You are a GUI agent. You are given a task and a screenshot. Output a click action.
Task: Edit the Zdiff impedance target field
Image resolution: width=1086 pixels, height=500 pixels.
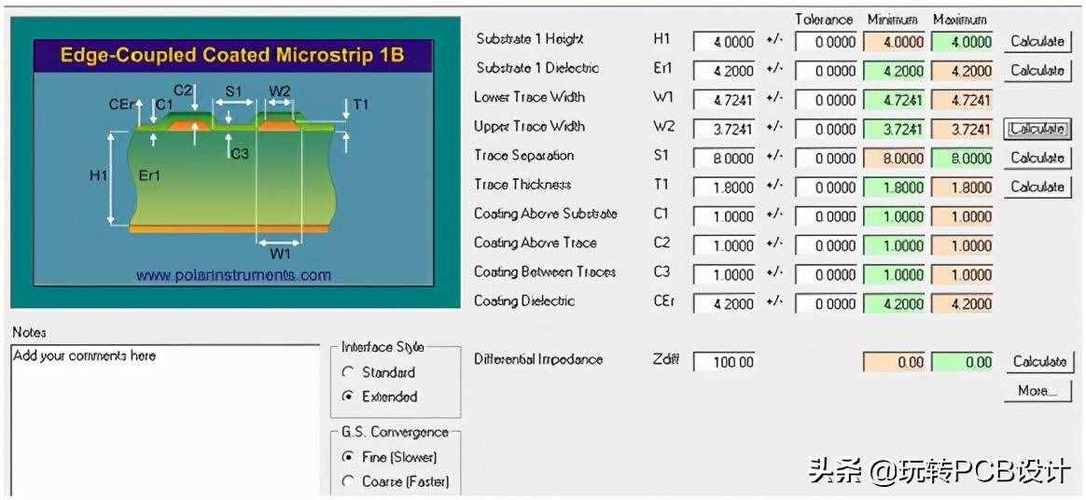724,362
